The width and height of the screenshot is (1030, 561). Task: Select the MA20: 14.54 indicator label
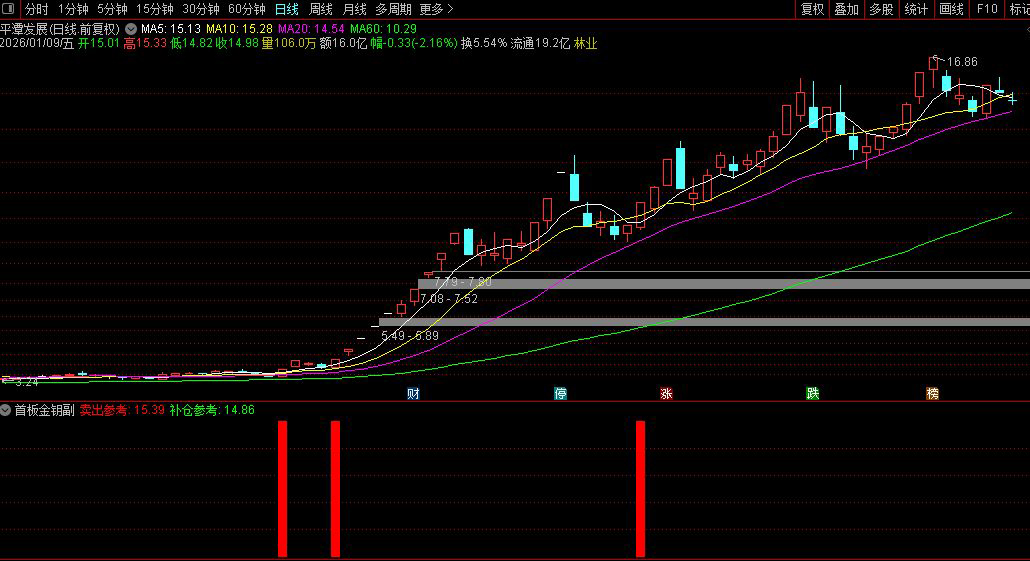(x=311, y=29)
